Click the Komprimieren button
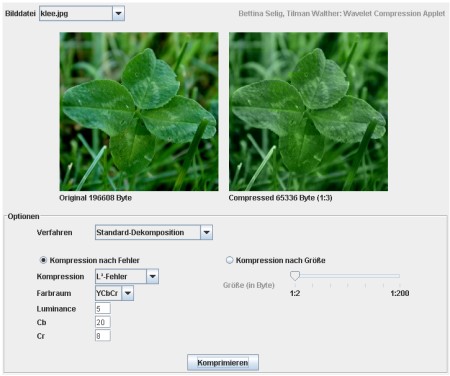Image resolution: width=450 pixels, height=376 pixels. pos(223,362)
